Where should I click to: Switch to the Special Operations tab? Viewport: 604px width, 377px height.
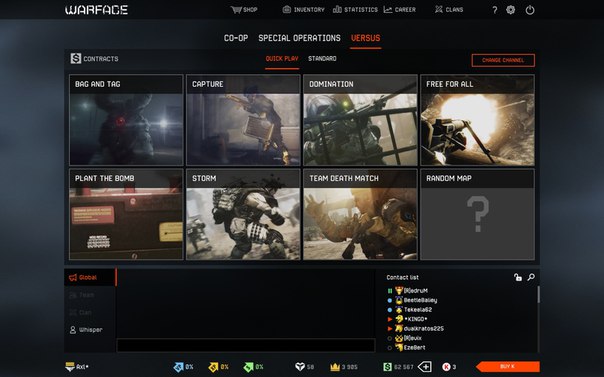click(299, 38)
